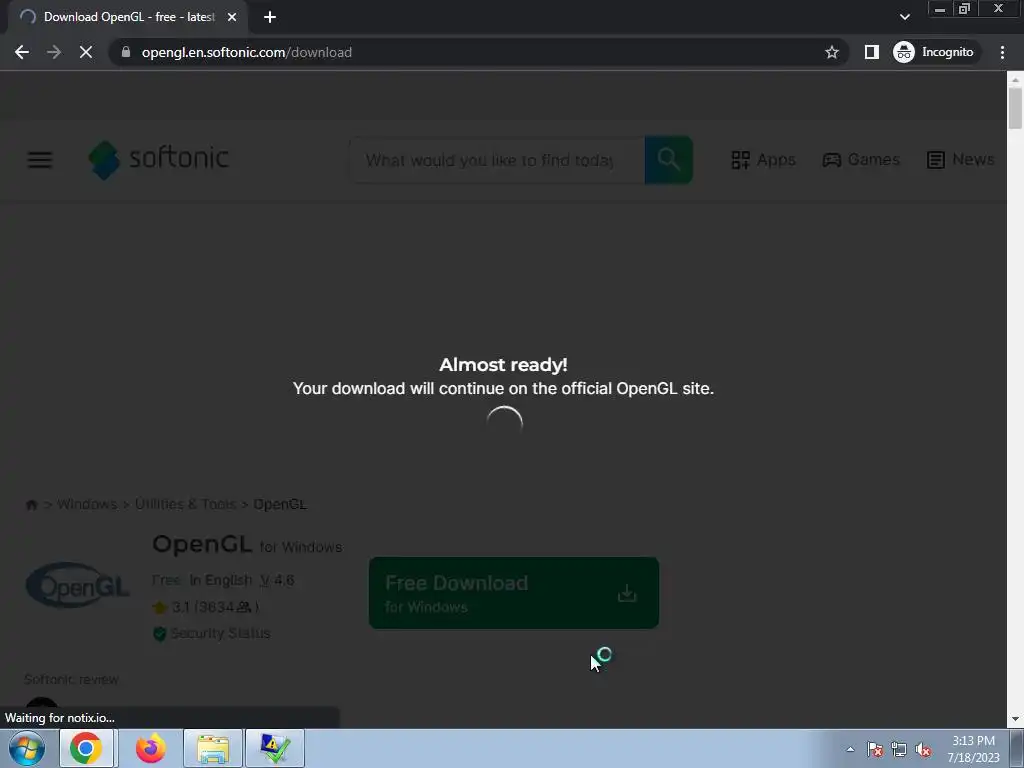Click the Softonic search input field
Viewport: 1024px width, 768px height.
tap(497, 160)
